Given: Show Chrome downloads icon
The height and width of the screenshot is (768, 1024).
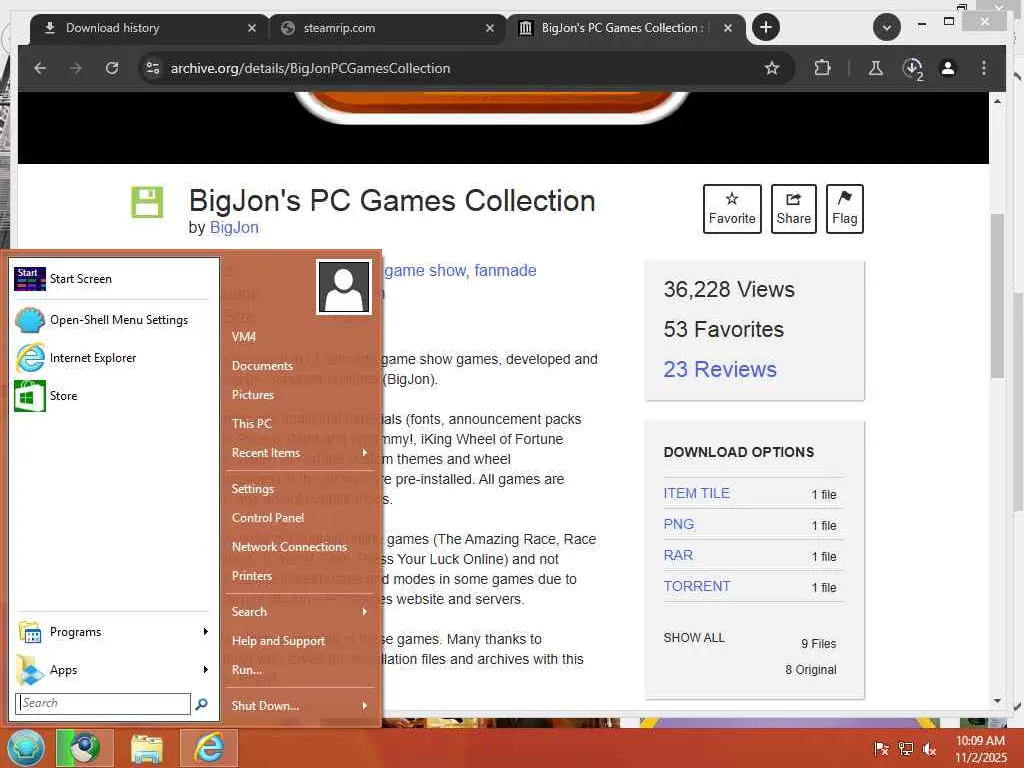Looking at the screenshot, I should click(x=912, y=68).
